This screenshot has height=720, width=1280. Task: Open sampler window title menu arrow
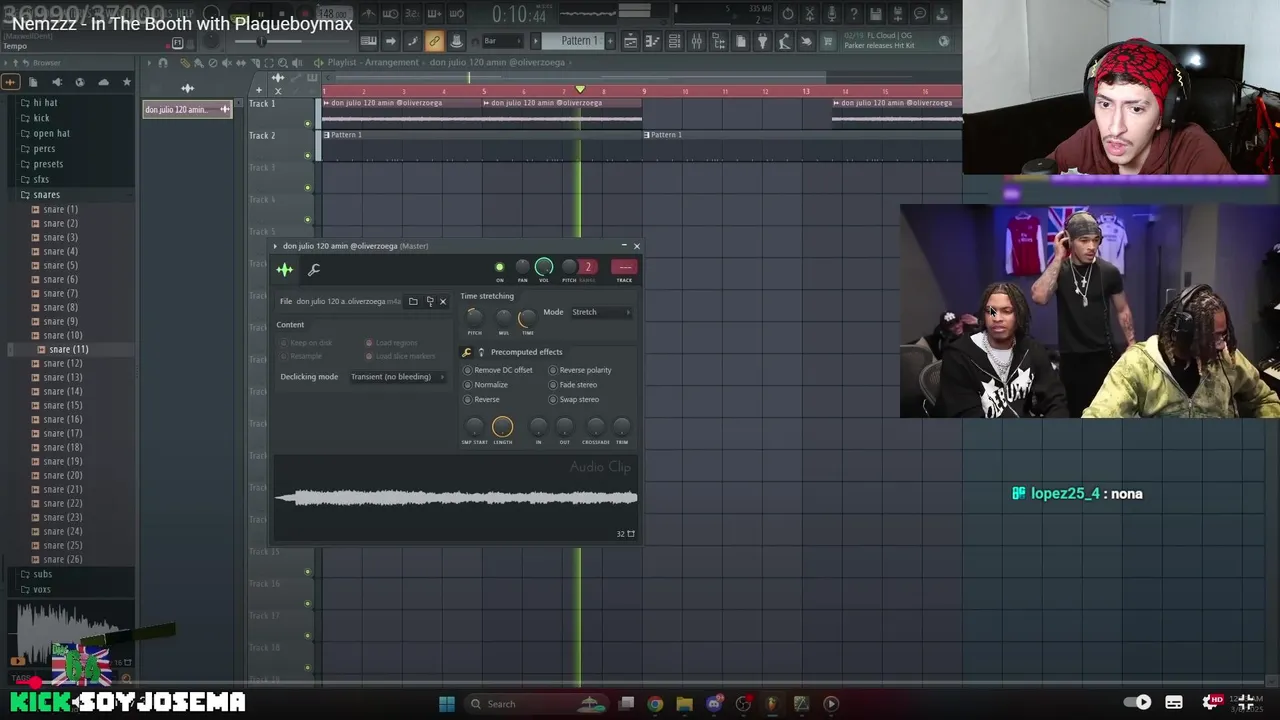[275, 246]
